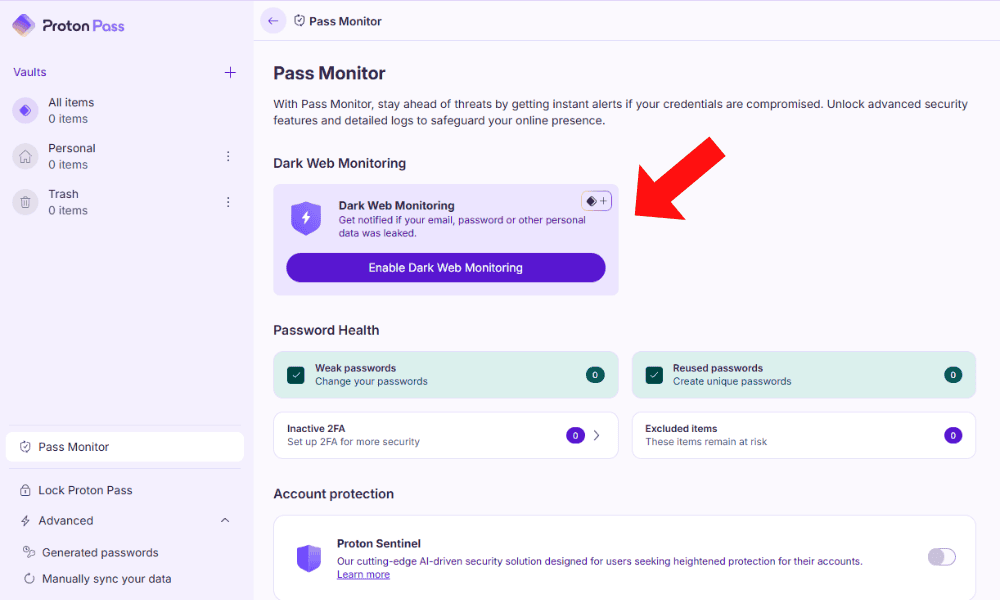Click the upgrade plus badge icon
This screenshot has height=600, width=1000.
point(596,201)
